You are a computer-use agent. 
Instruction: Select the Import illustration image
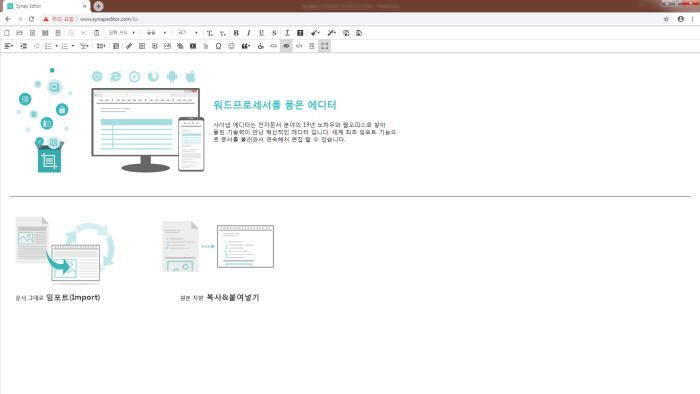[65, 251]
